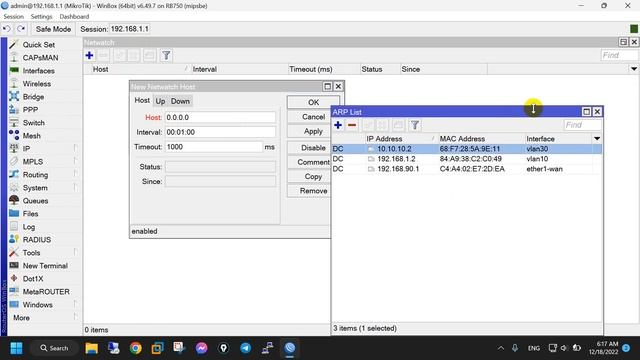Screen dimensions: 640x360
Task: Click the Timeout input field
Action: coord(213,147)
